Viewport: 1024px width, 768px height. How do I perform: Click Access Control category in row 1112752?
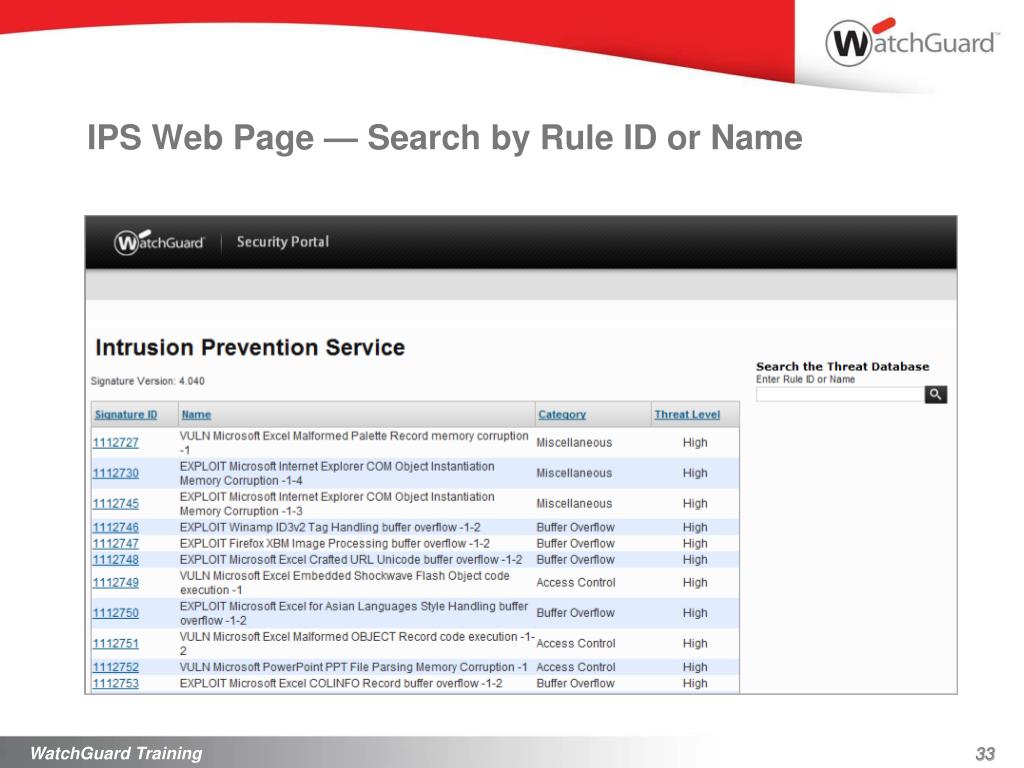[576, 667]
